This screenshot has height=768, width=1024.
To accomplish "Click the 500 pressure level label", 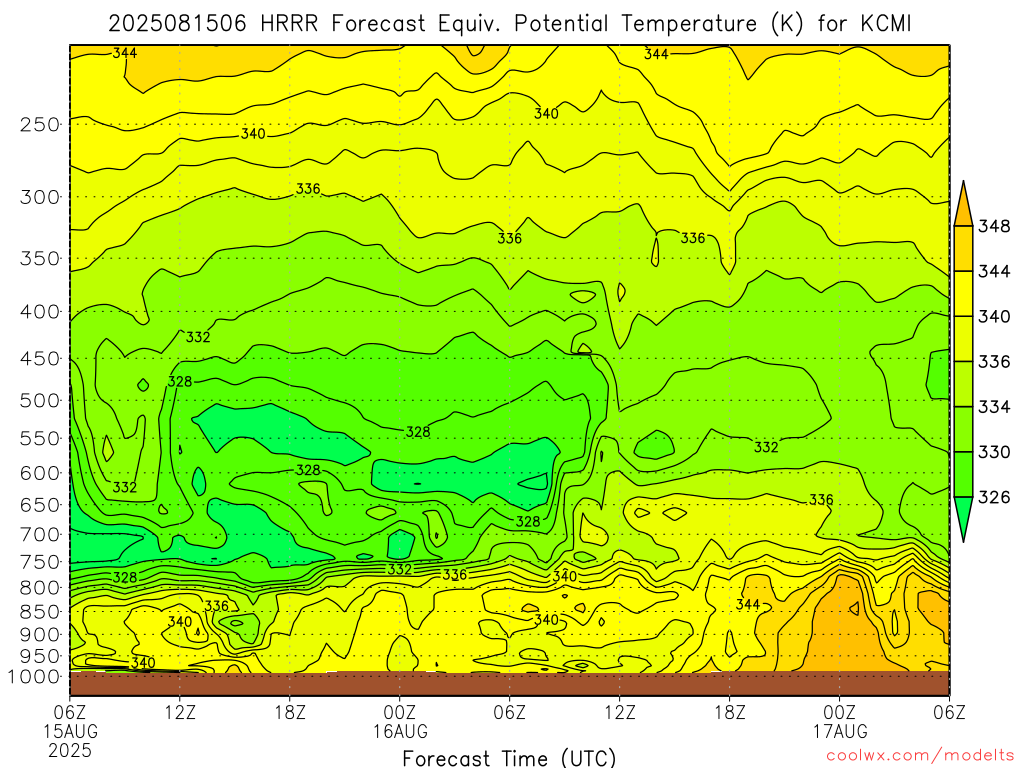I will click(x=40, y=400).
